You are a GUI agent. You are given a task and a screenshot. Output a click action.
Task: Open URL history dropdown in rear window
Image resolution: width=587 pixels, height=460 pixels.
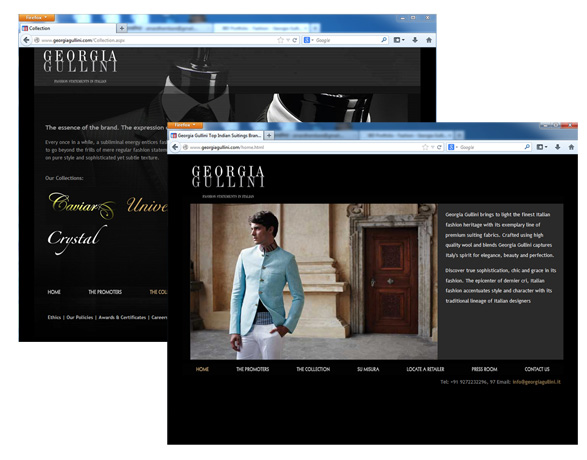click(x=288, y=40)
